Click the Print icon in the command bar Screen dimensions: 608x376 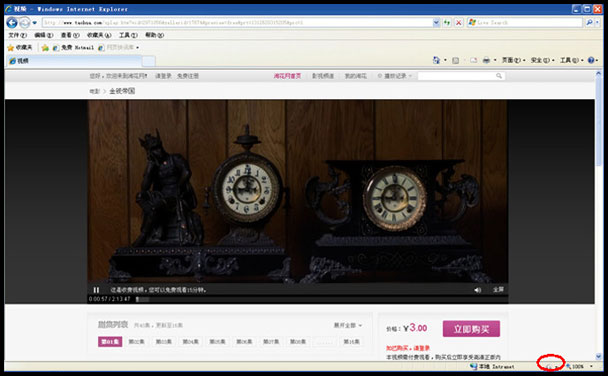click(486, 60)
